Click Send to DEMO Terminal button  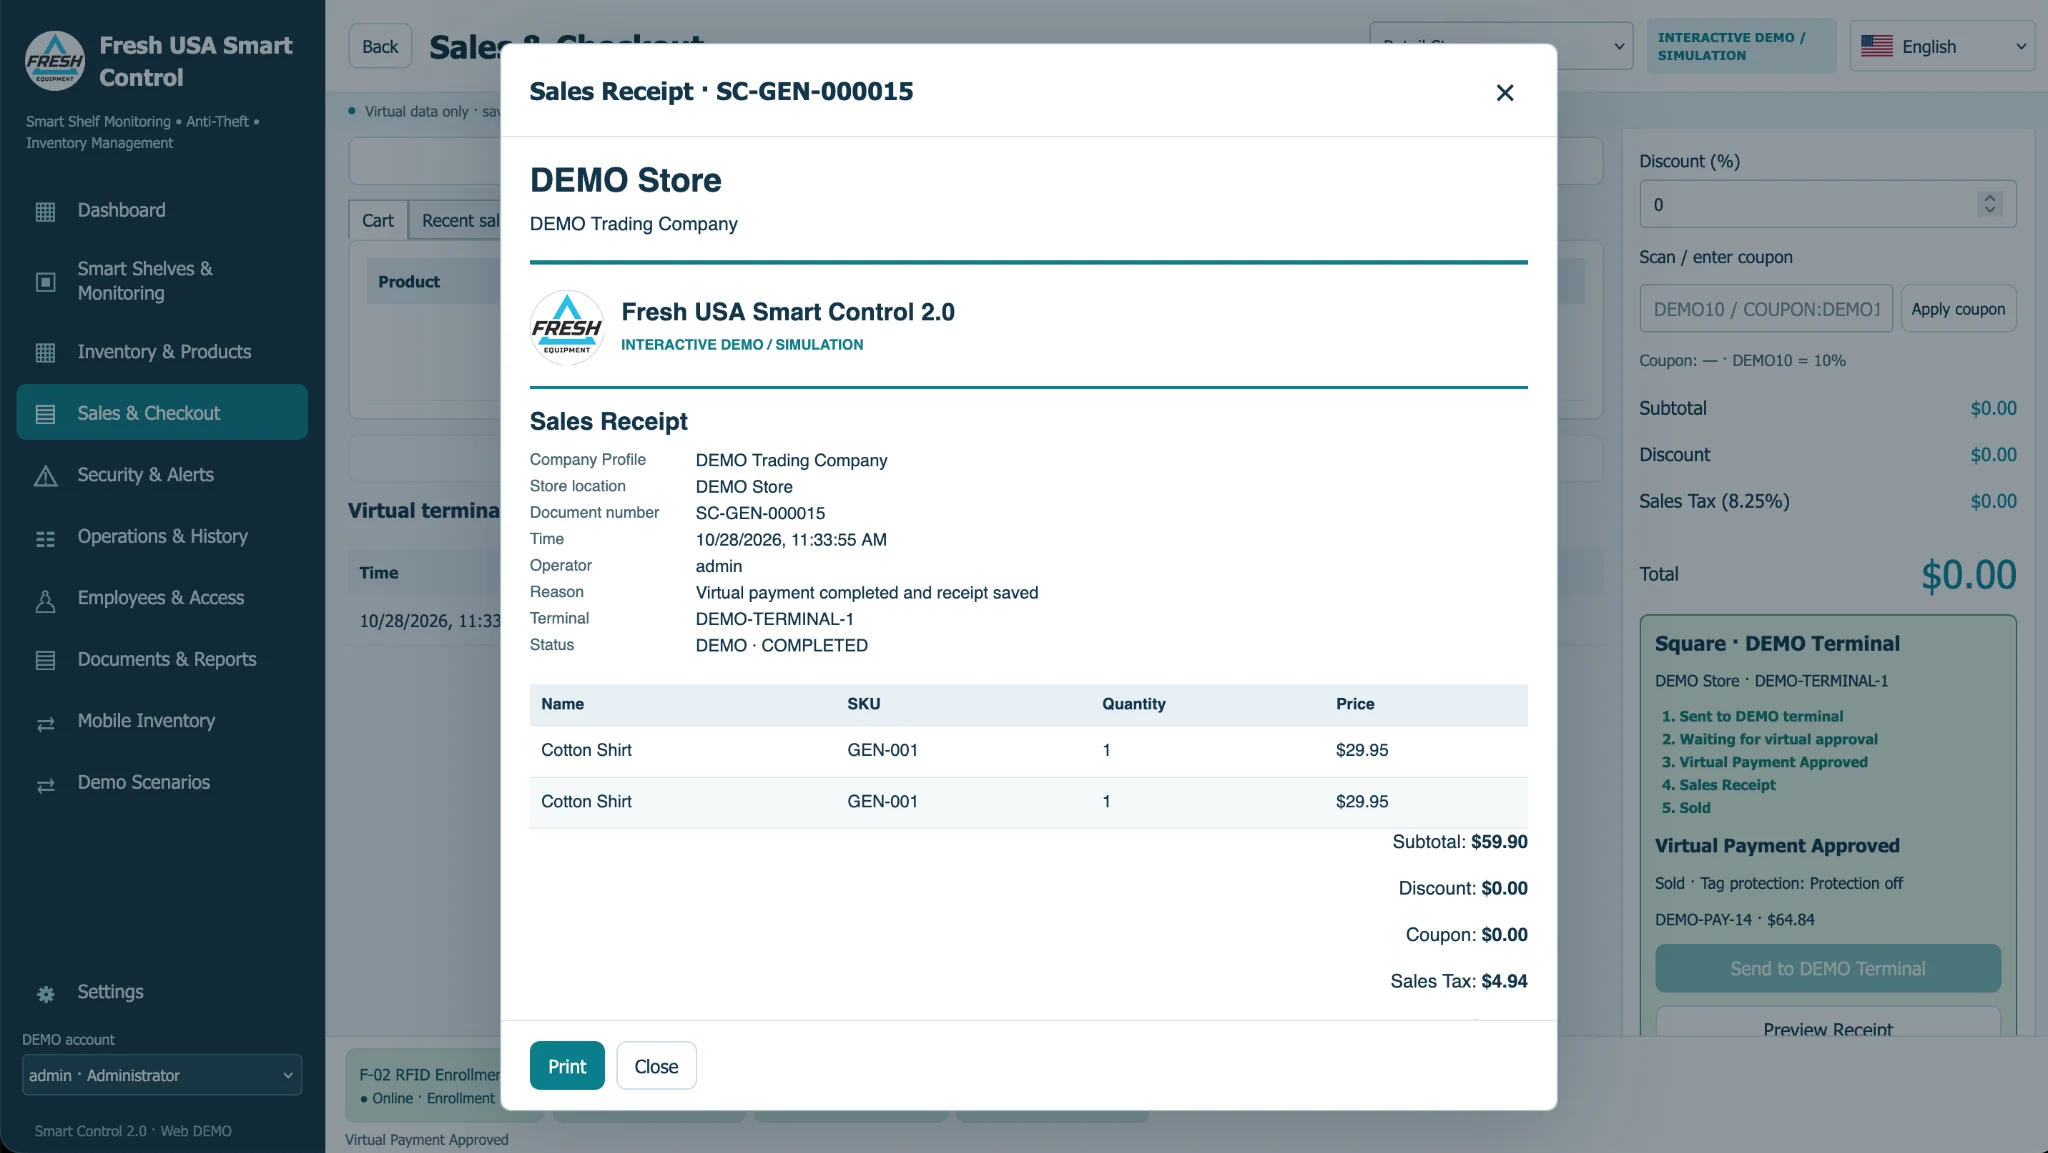pyautogui.click(x=1828, y=968)
